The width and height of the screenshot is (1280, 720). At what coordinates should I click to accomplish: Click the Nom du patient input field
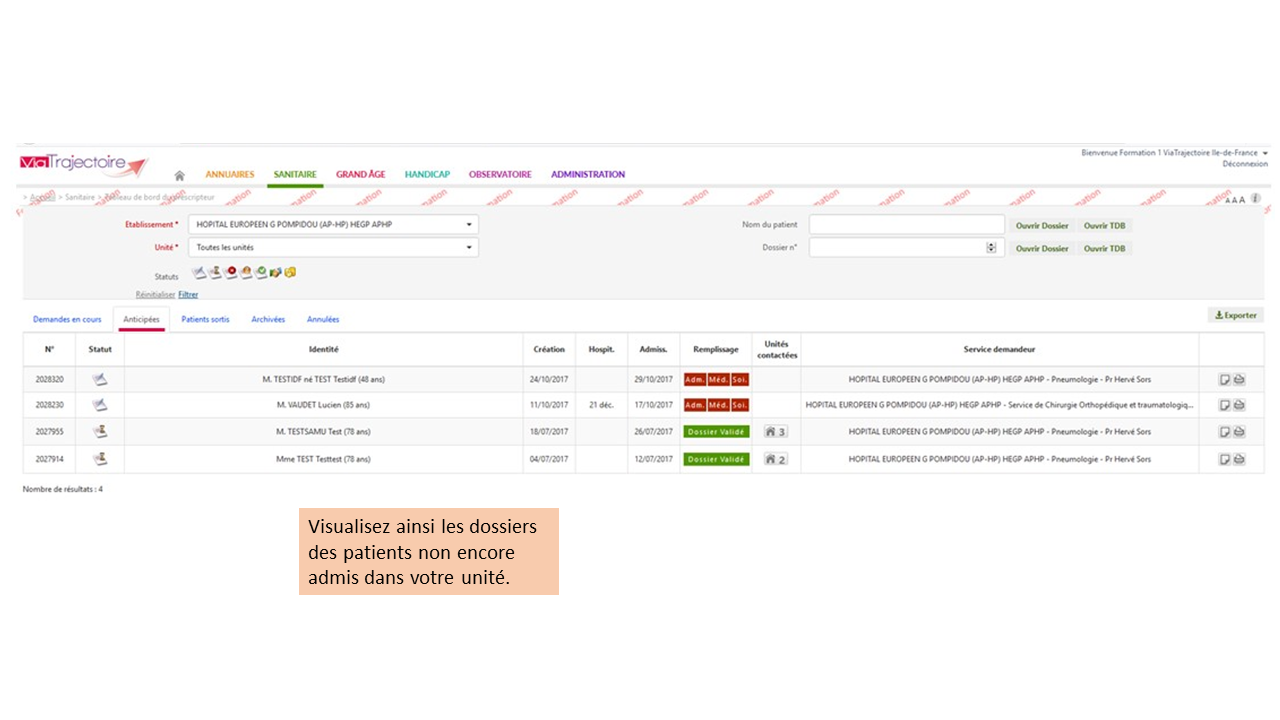[x=906, y=225]
